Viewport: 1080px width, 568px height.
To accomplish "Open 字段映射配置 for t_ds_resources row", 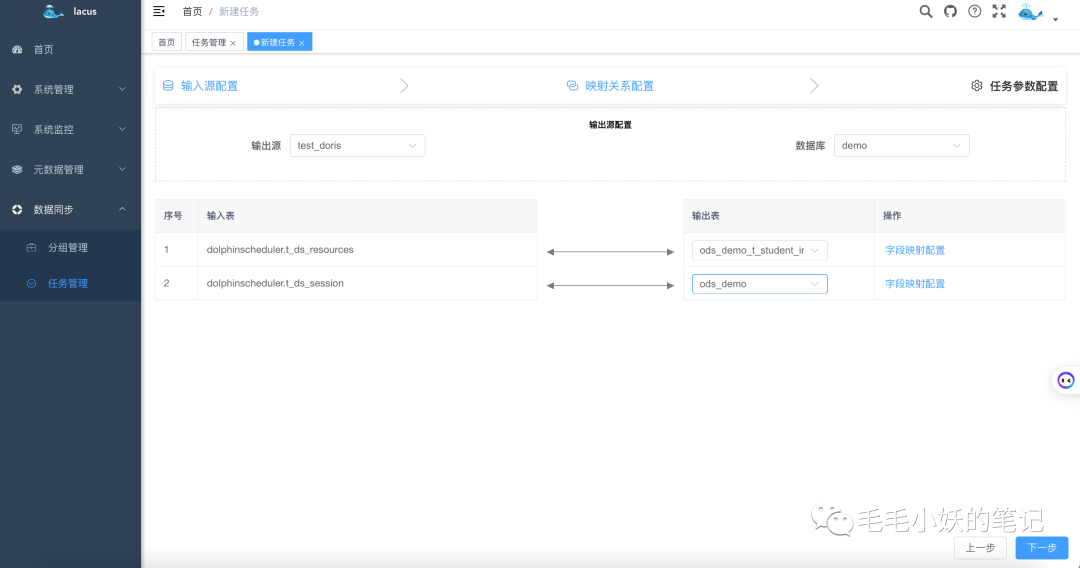I will [915, 250].
